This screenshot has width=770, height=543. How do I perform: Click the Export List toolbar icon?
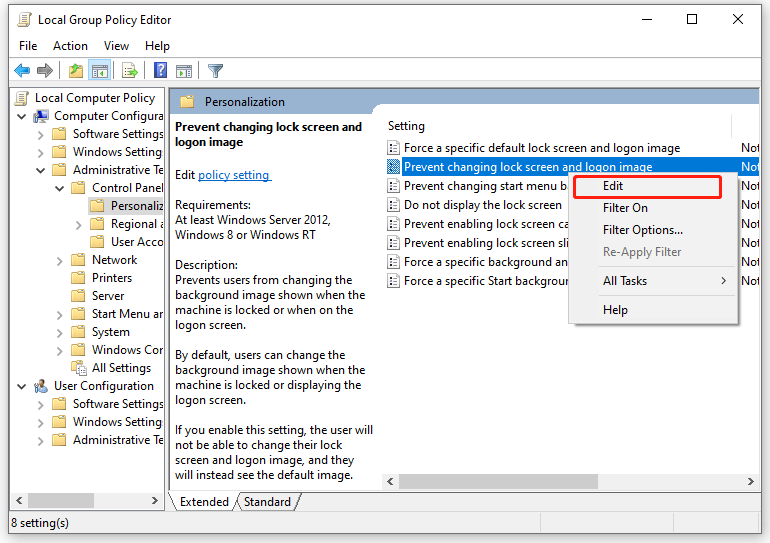pos(130,71)
